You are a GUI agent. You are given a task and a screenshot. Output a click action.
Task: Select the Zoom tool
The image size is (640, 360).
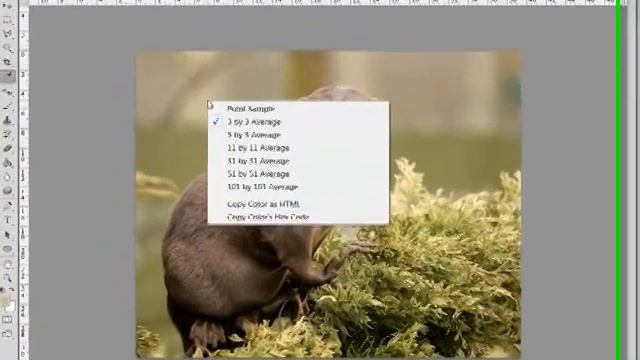7,278
